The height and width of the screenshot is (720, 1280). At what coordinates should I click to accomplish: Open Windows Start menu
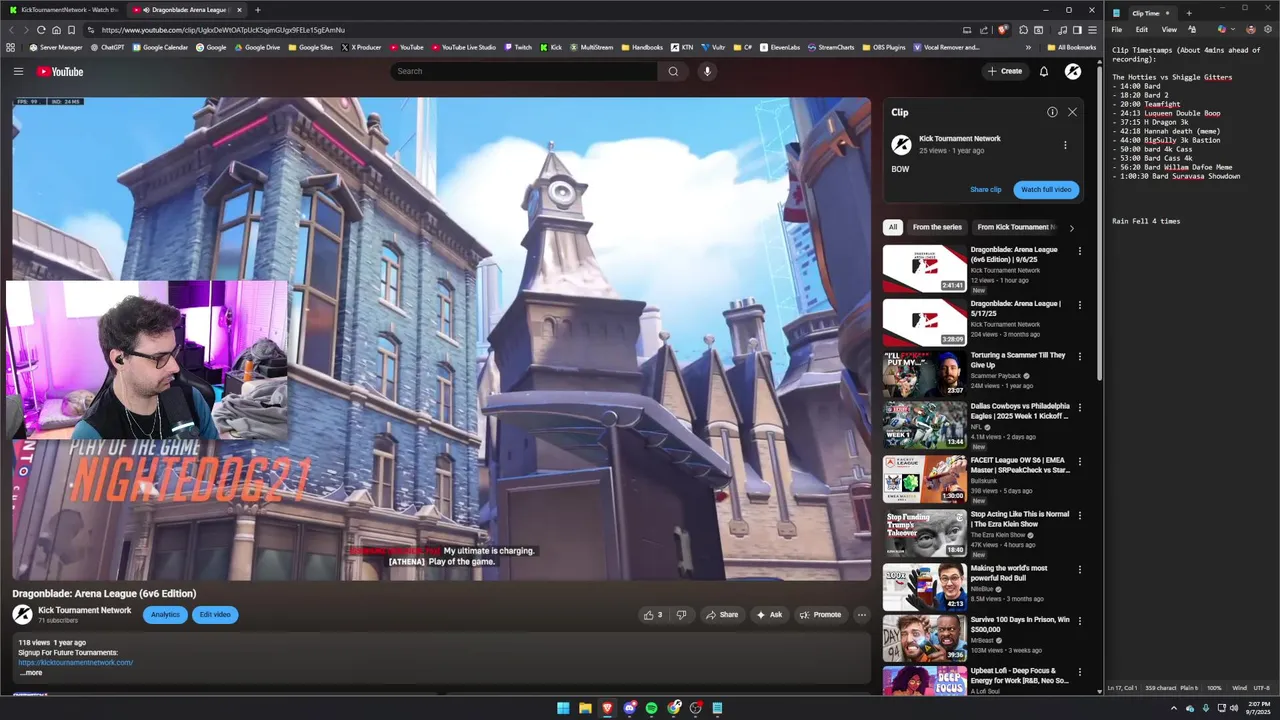(563, 708)
